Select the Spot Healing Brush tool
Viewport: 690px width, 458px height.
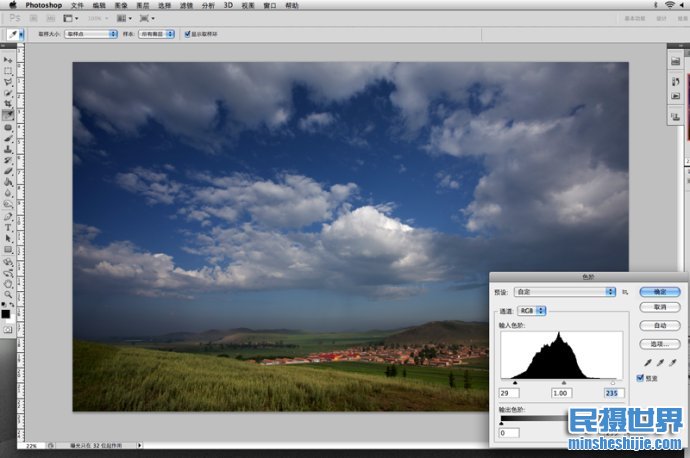pyautogui.click(x=8, y=128)
